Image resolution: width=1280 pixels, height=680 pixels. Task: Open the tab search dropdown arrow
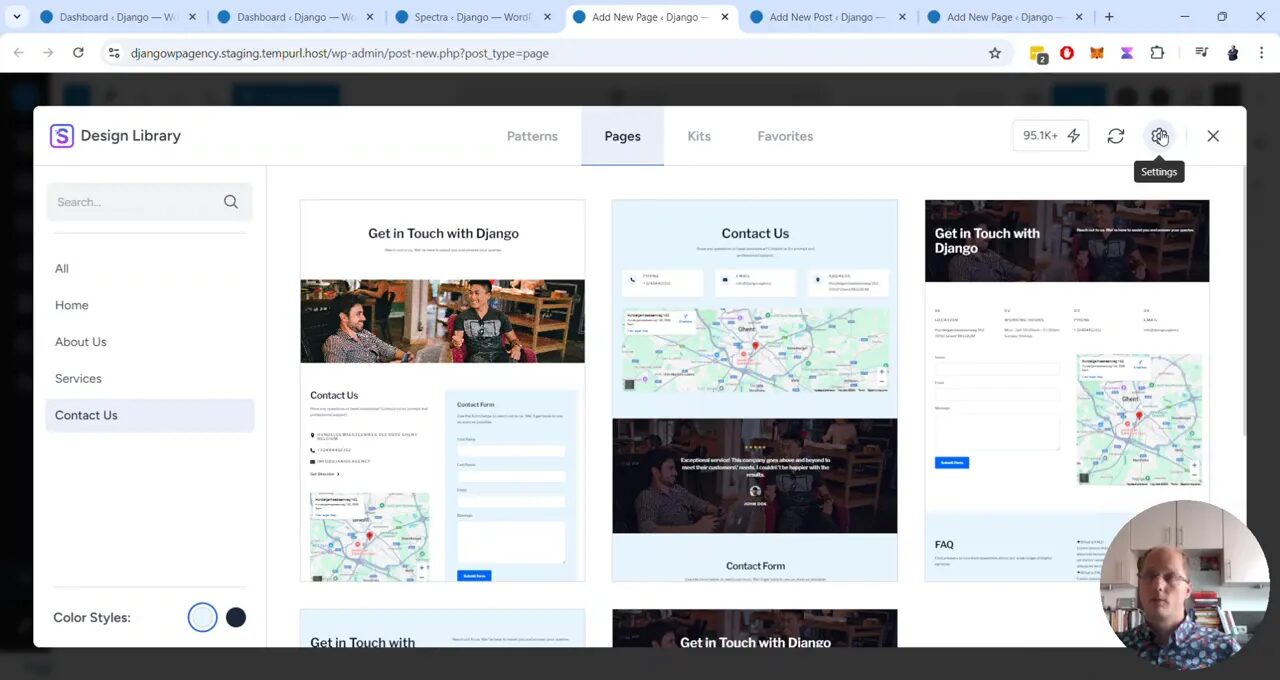coord(16,17)
